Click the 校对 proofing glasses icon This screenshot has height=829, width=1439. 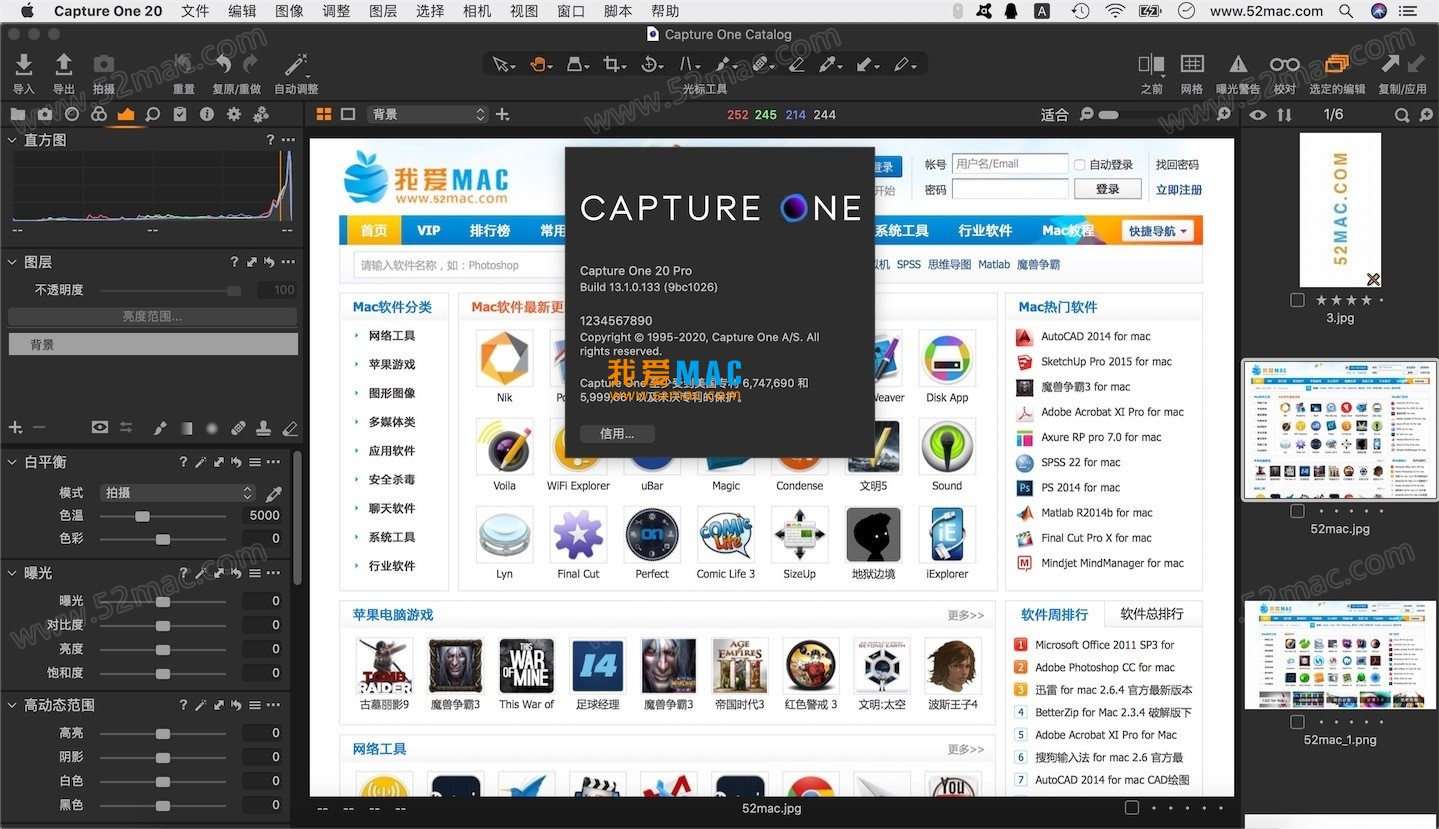pos(1284,65)
